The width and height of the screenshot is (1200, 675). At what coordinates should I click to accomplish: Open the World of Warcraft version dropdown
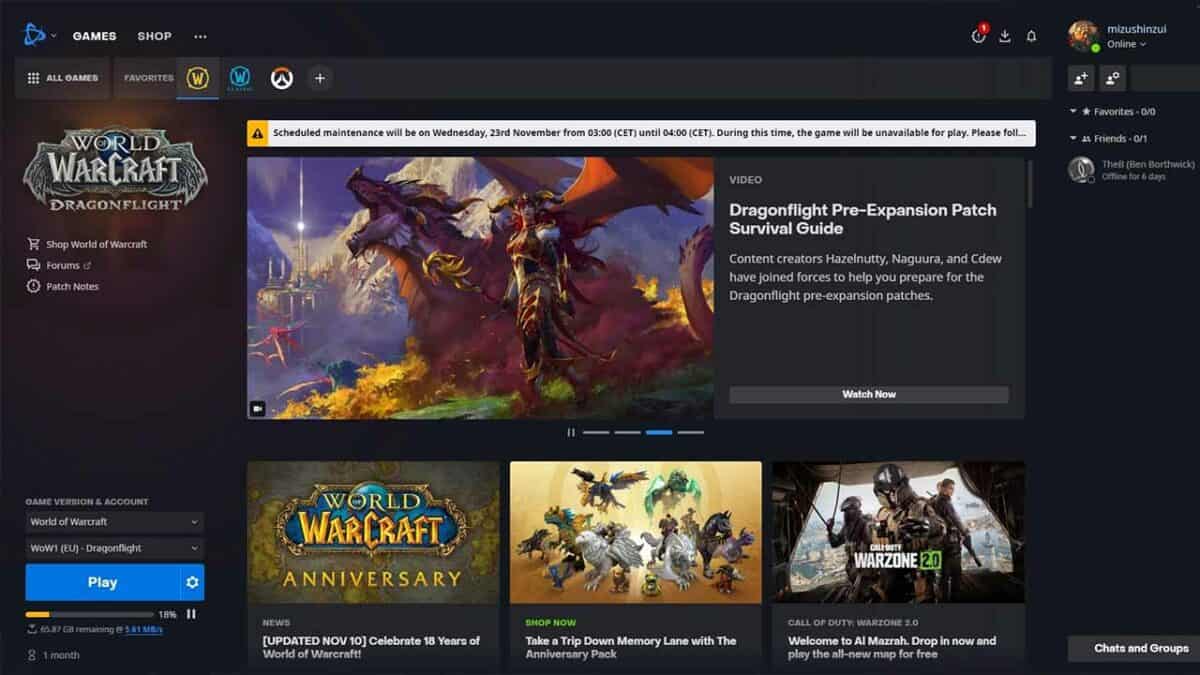[x=114, y=522]
